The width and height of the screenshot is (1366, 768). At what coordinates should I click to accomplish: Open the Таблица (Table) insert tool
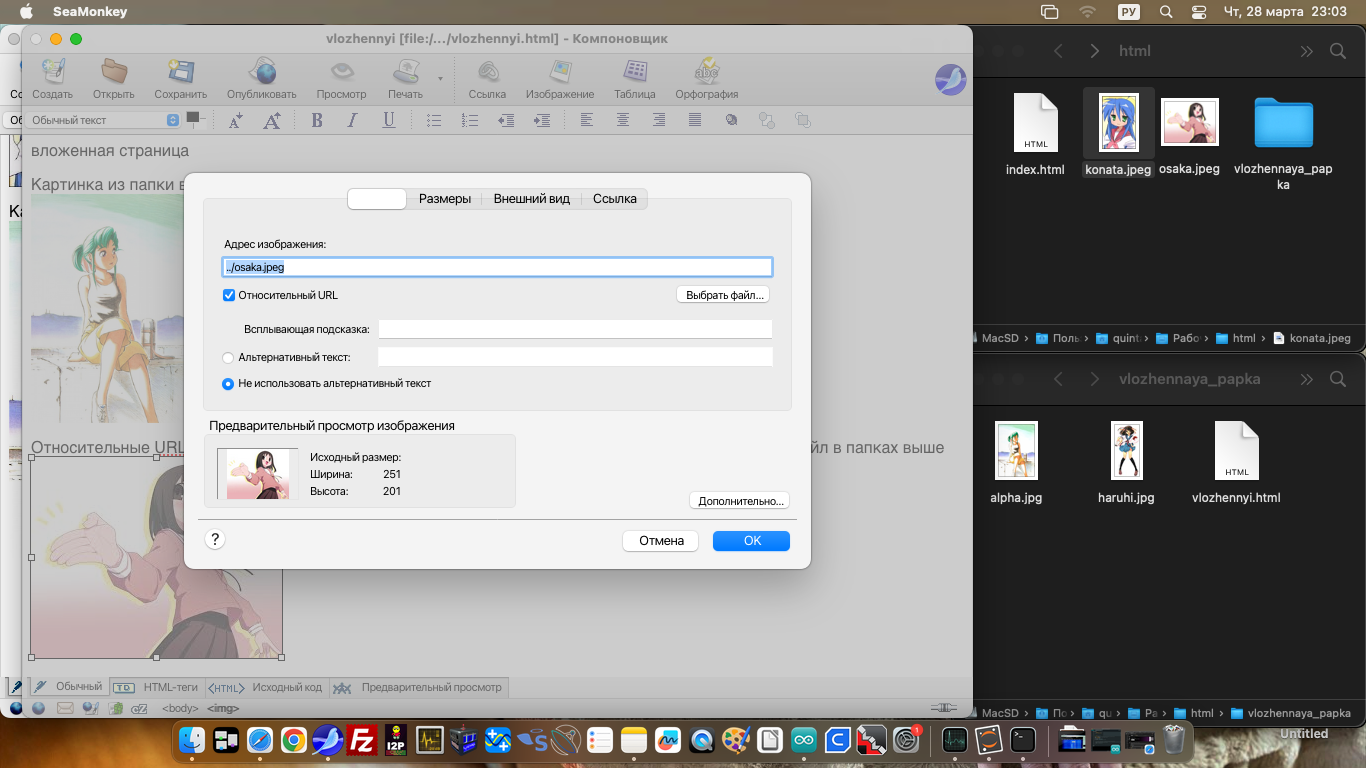pos(634,78)
